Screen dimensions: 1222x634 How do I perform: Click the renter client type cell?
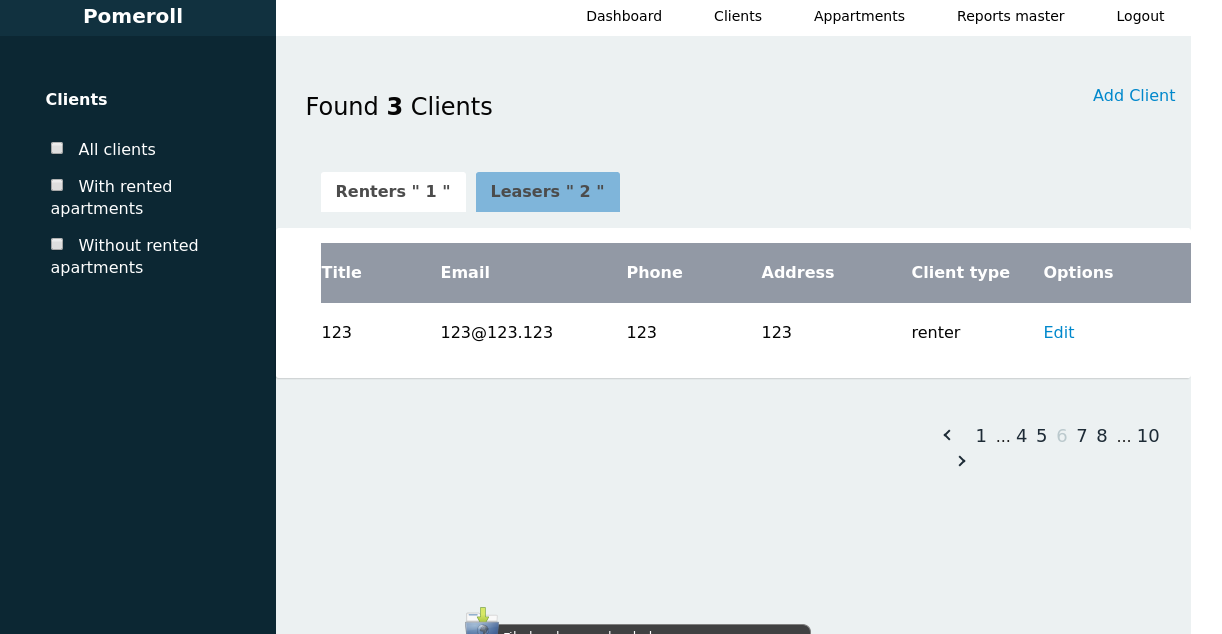pos(936,333)
